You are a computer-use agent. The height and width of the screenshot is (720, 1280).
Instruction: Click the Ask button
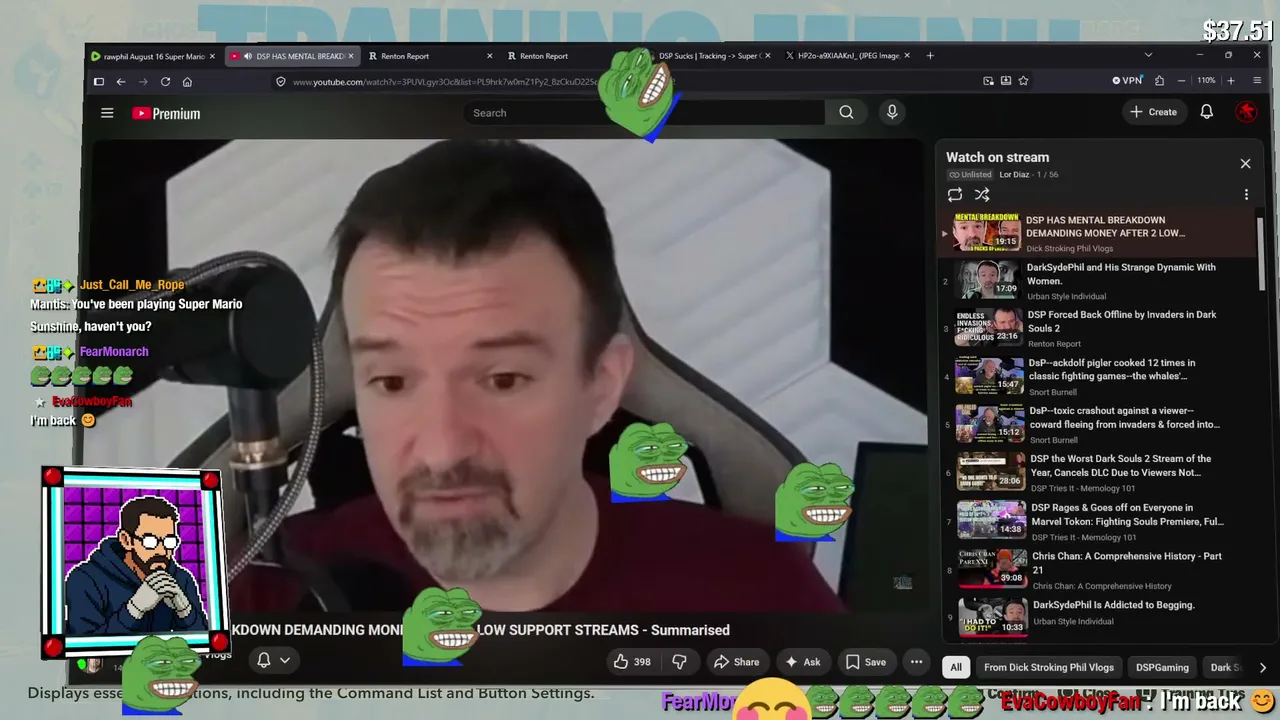[x=802, y=662]
